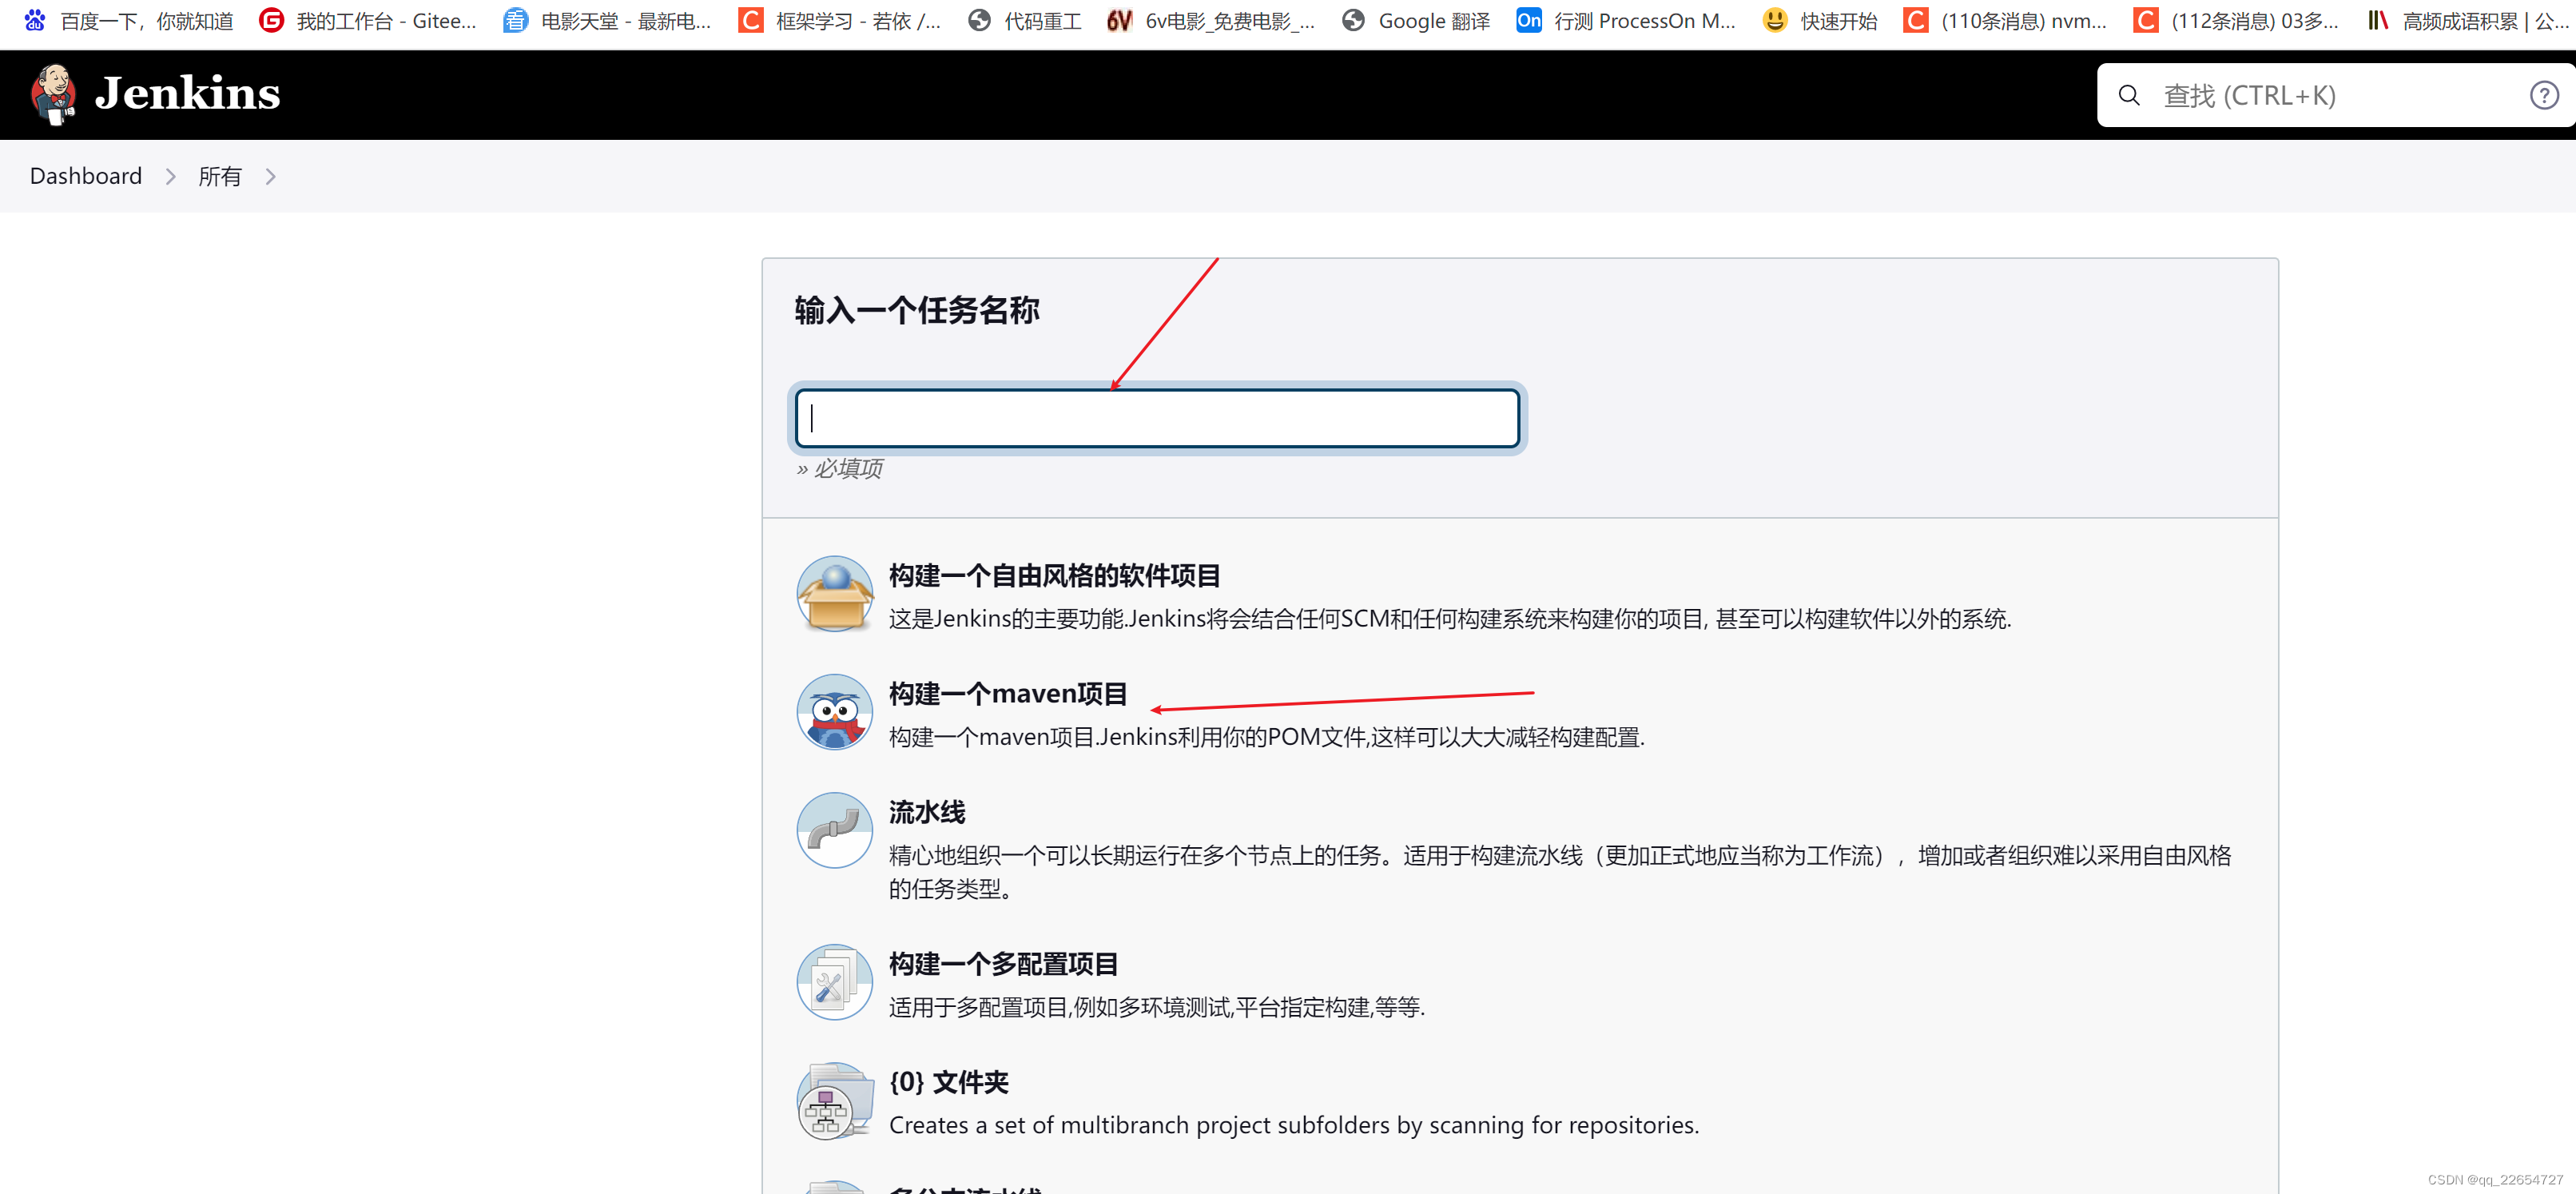Choose 构建一个自由风格的软件项目 option

pyautogui.click(x=1054, y=576)
